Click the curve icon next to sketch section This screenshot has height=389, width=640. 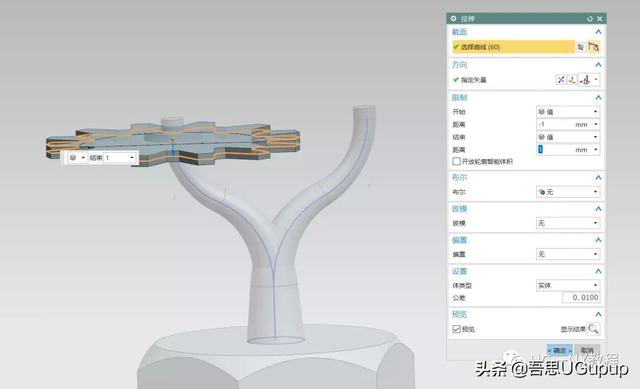coord(581,47)
